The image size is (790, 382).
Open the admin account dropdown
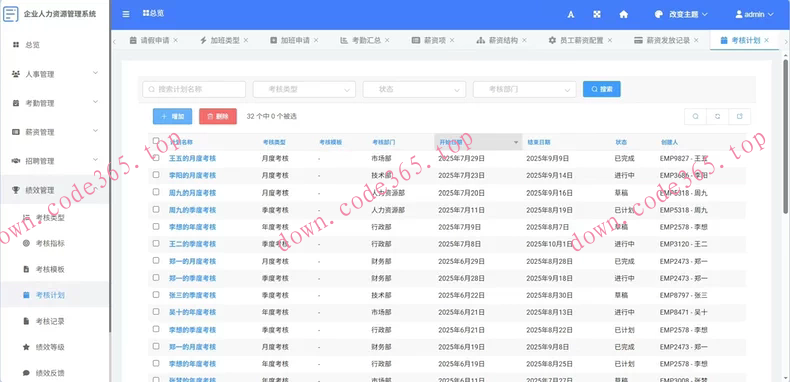(754, 15)
